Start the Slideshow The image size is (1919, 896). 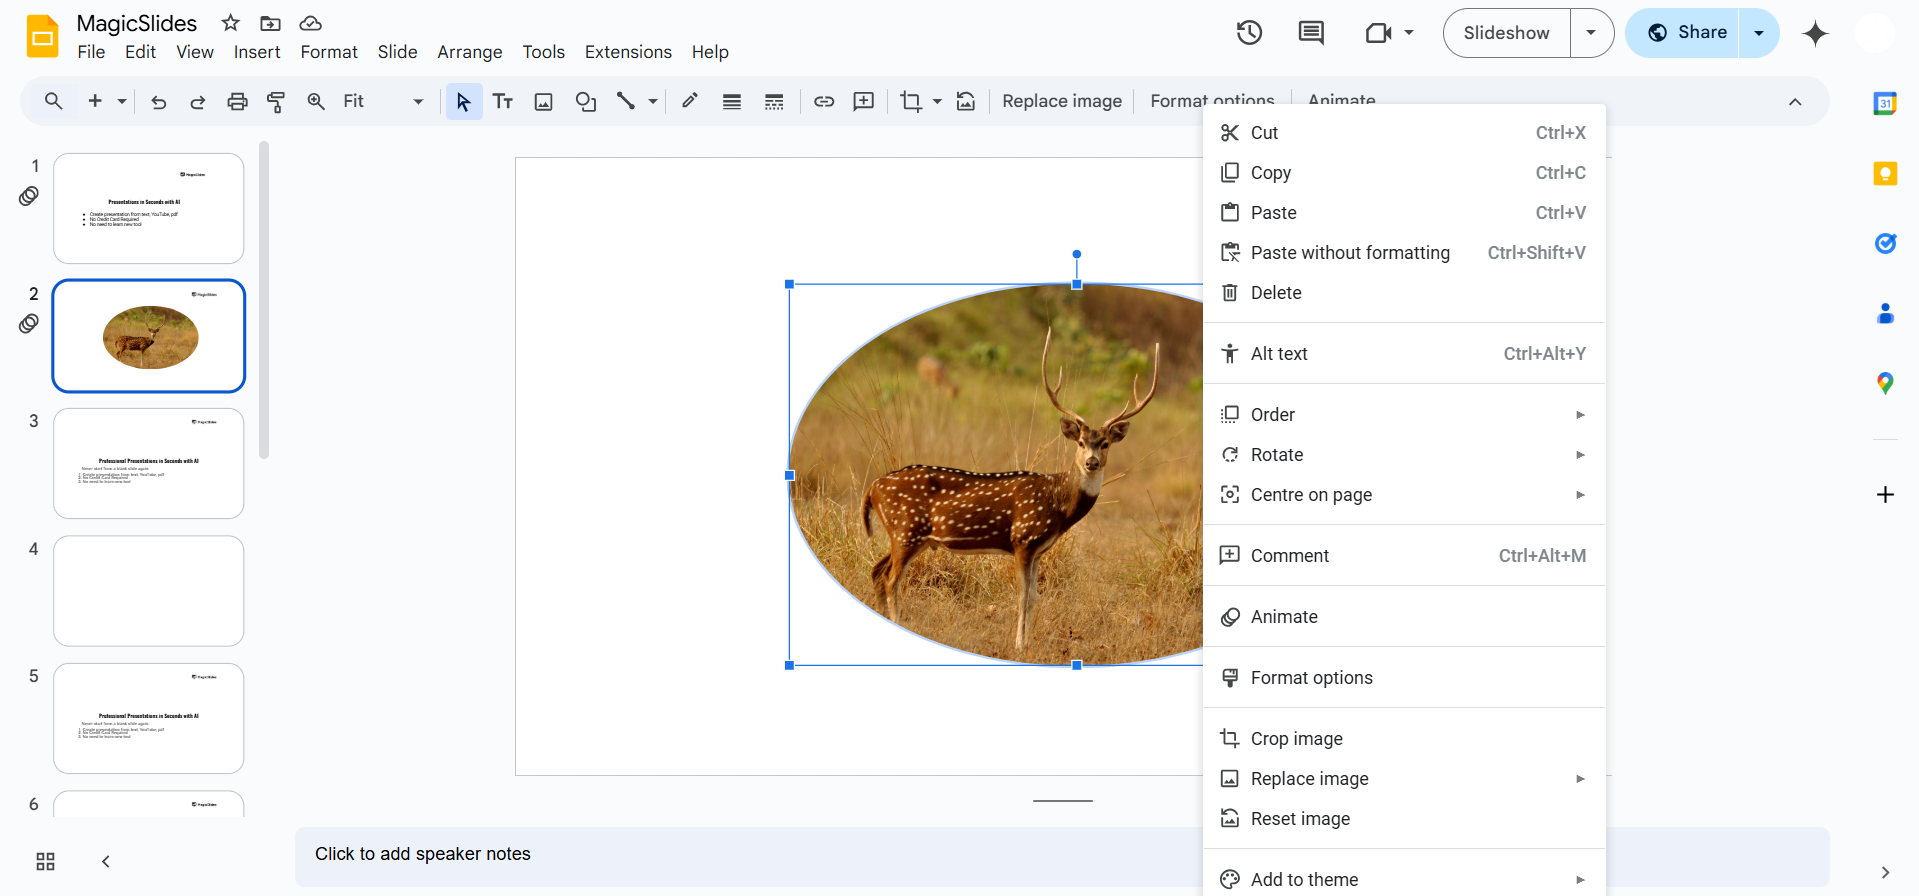(1506, 33)
